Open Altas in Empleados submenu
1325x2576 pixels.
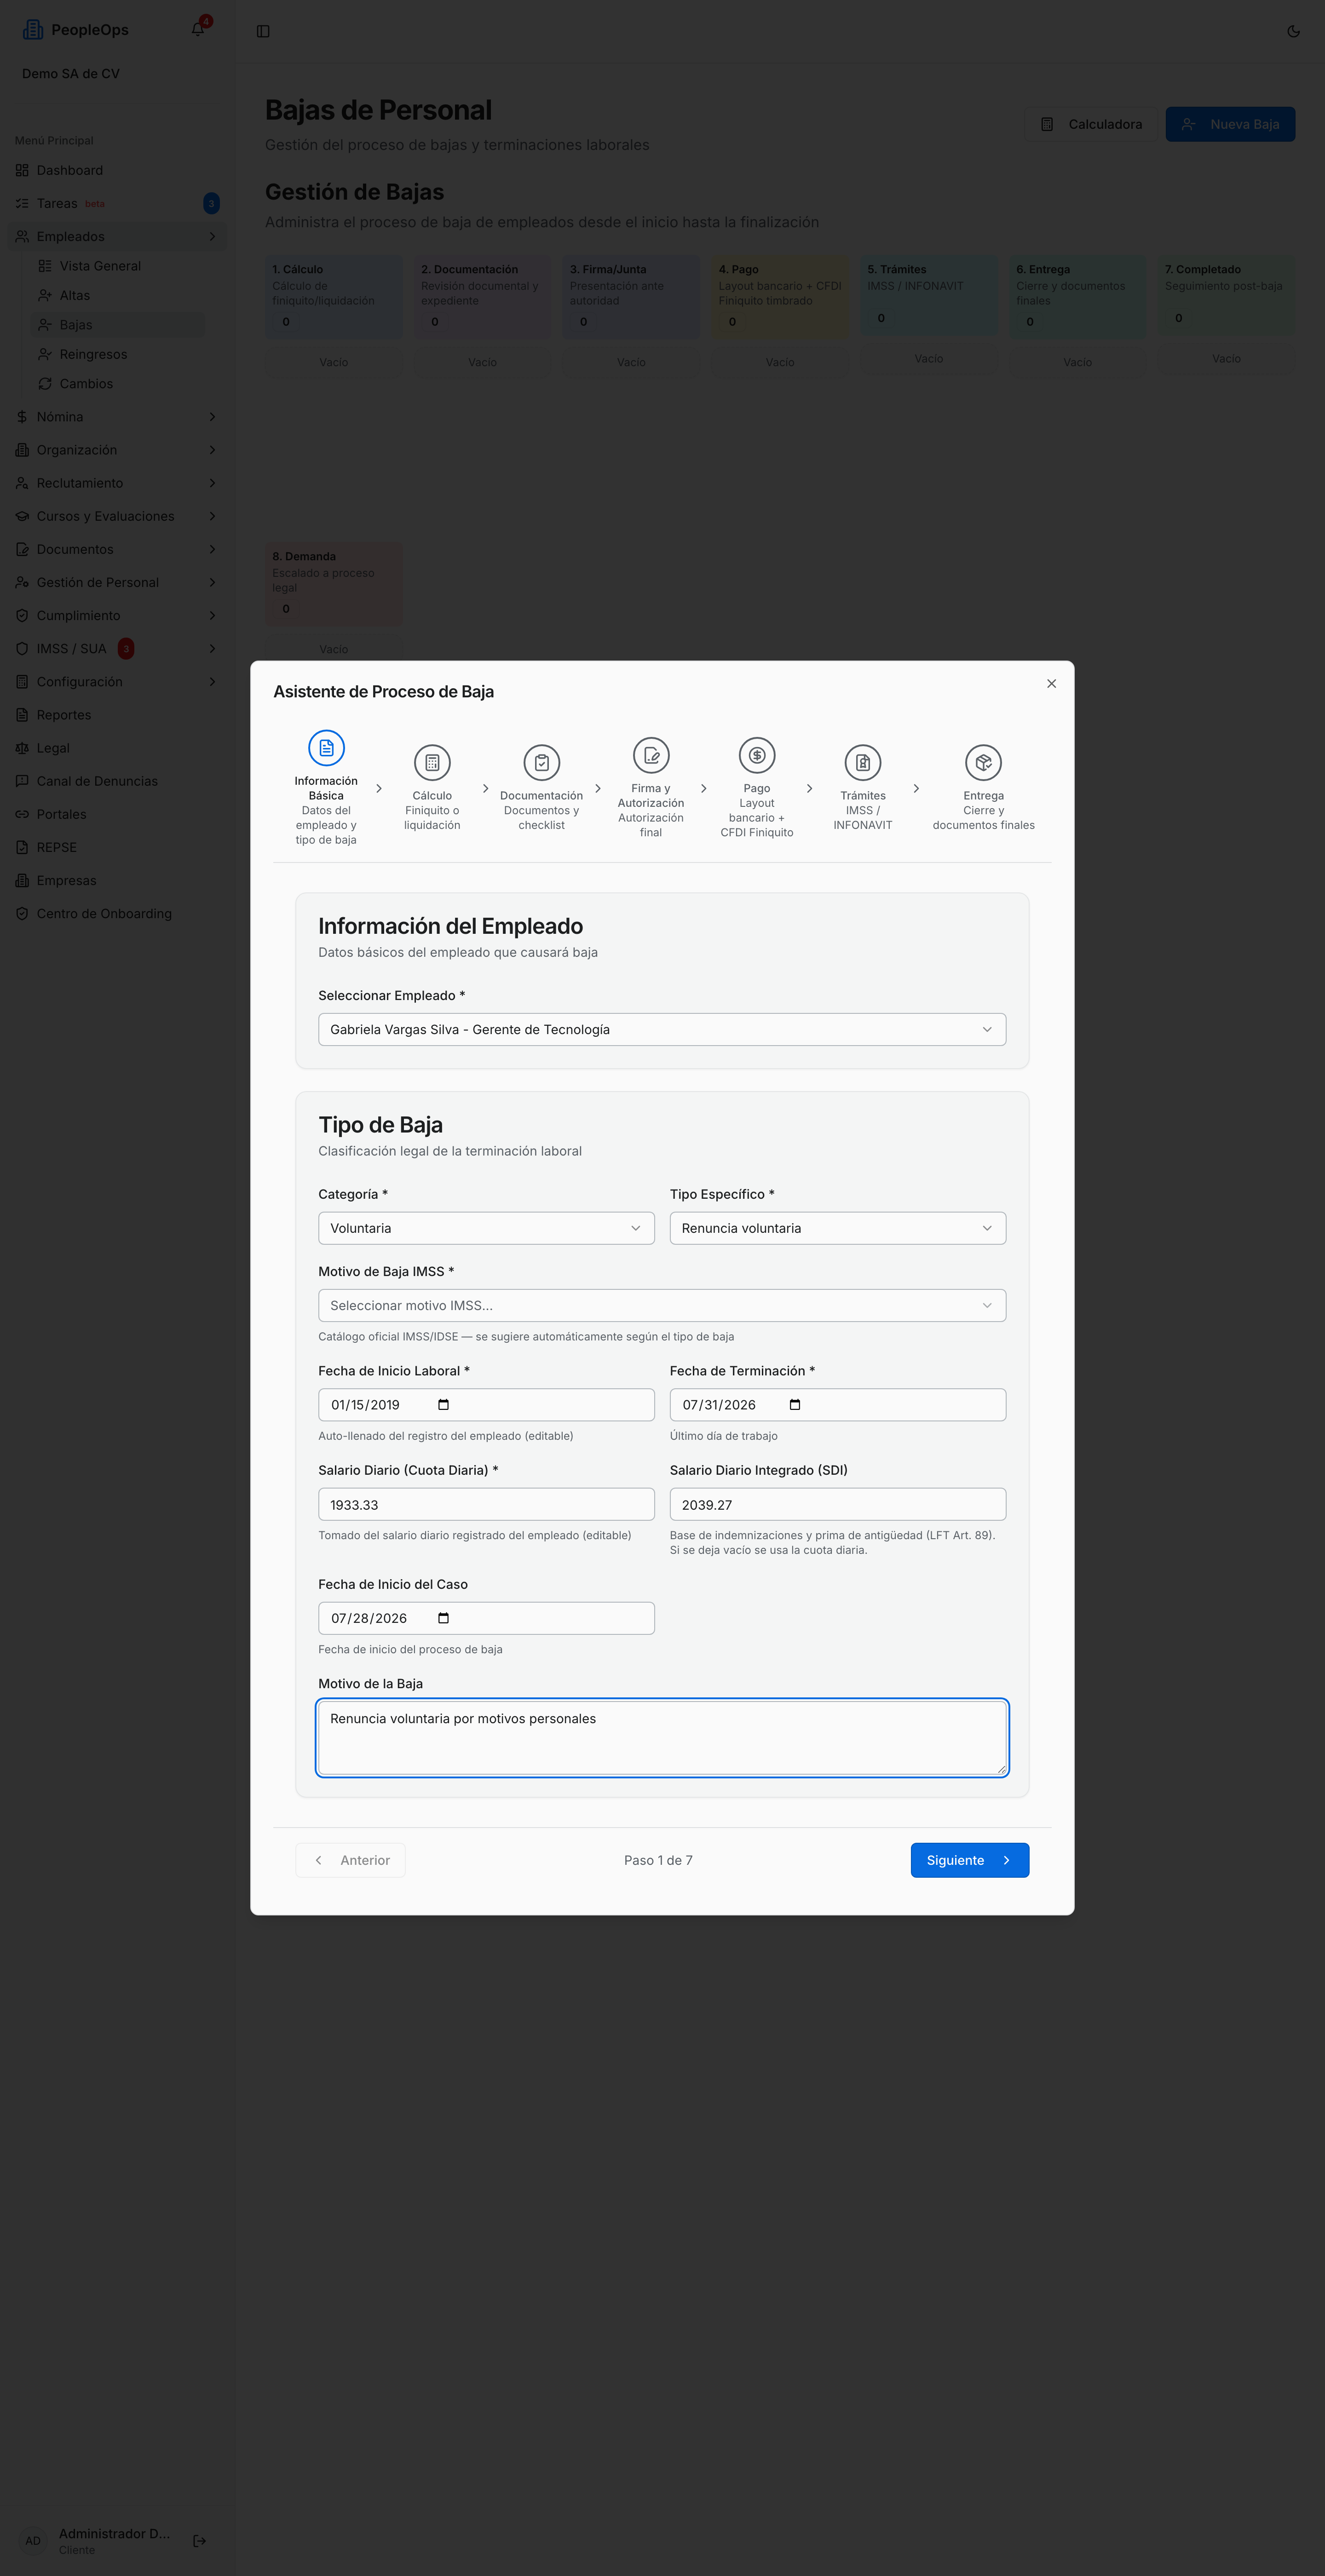(x=117, y=295)
